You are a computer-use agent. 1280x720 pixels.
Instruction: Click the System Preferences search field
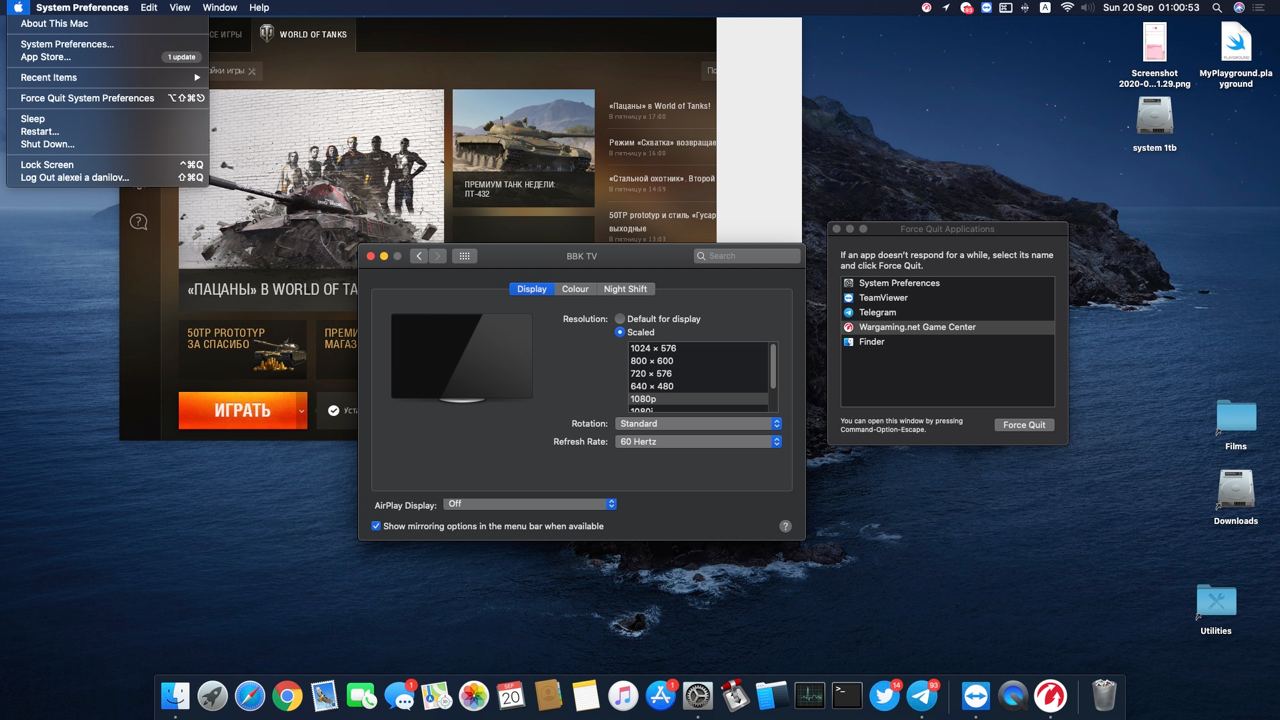[748, 256]
